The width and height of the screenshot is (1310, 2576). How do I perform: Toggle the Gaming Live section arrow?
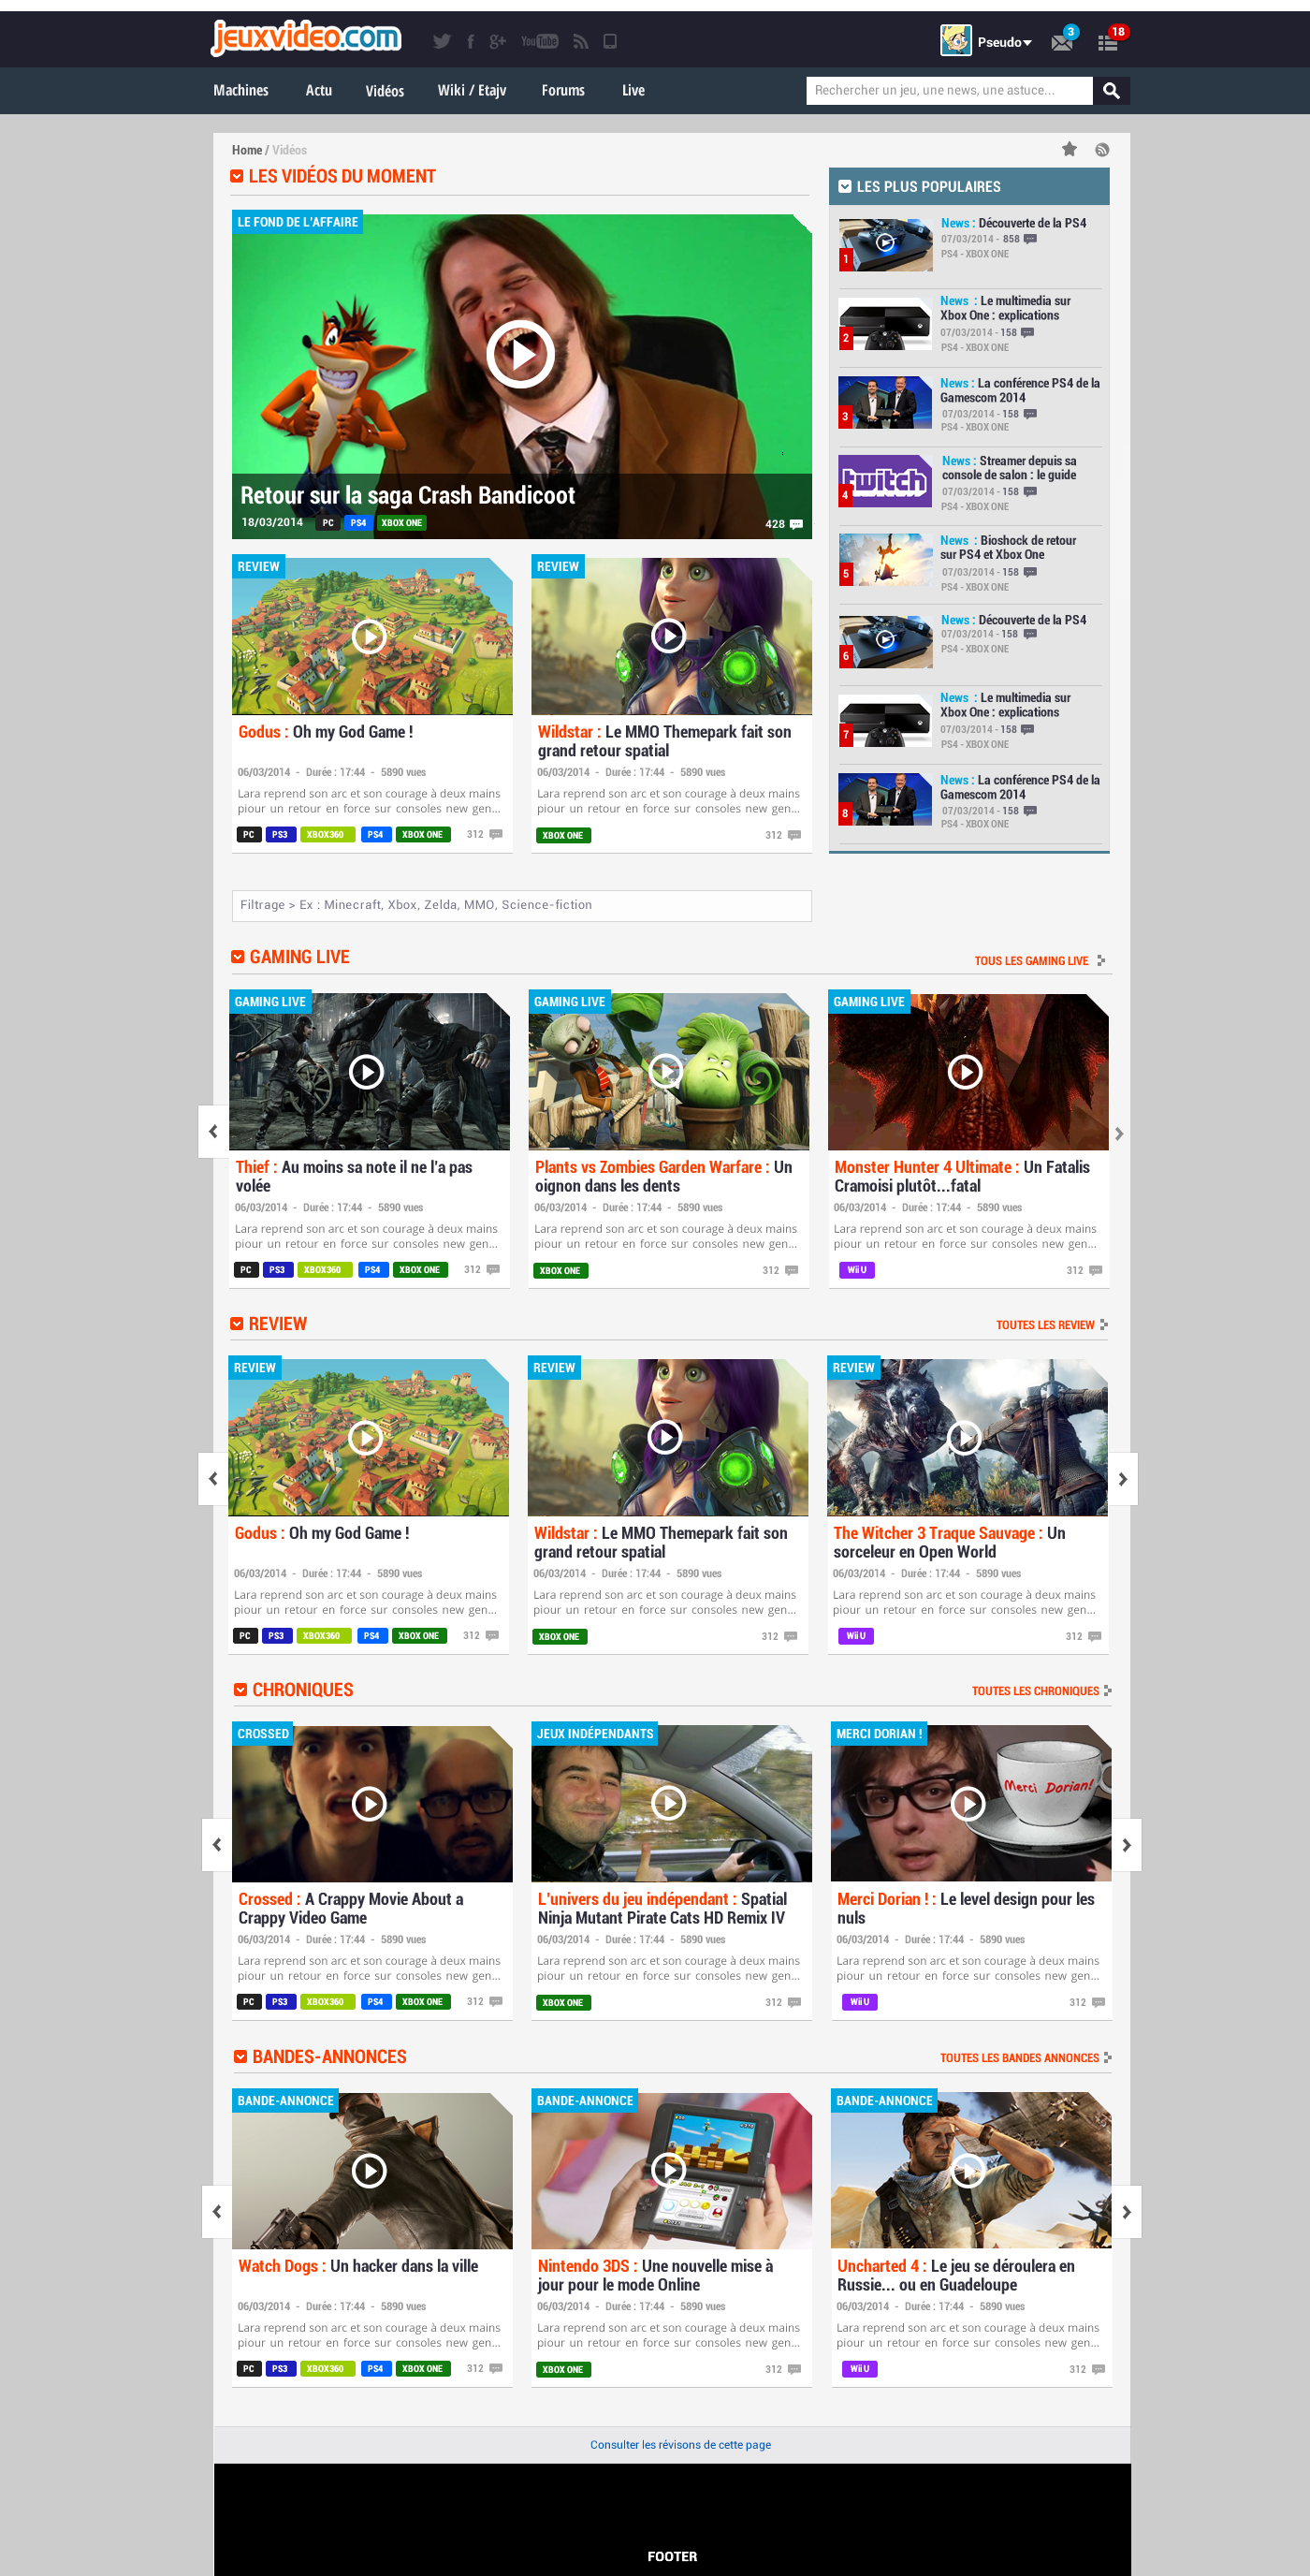click(238, 957)
